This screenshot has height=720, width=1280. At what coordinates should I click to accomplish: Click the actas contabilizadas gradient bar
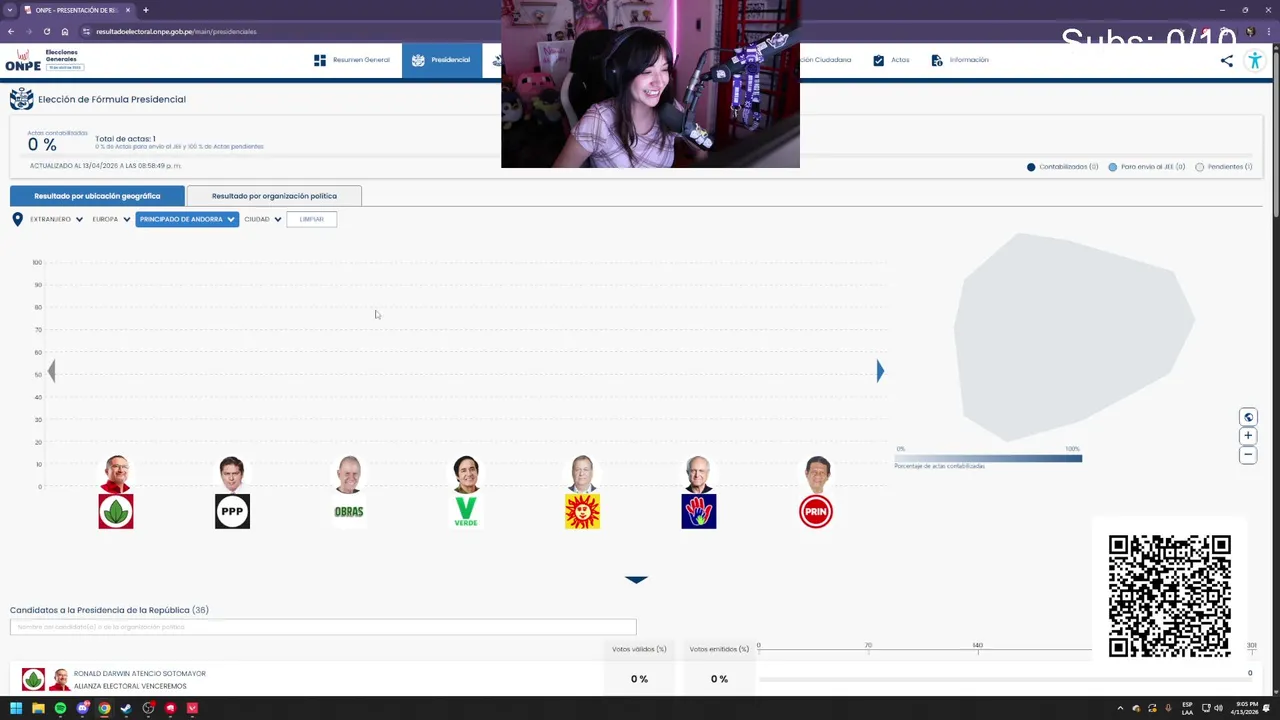click(x=988, y=458)
